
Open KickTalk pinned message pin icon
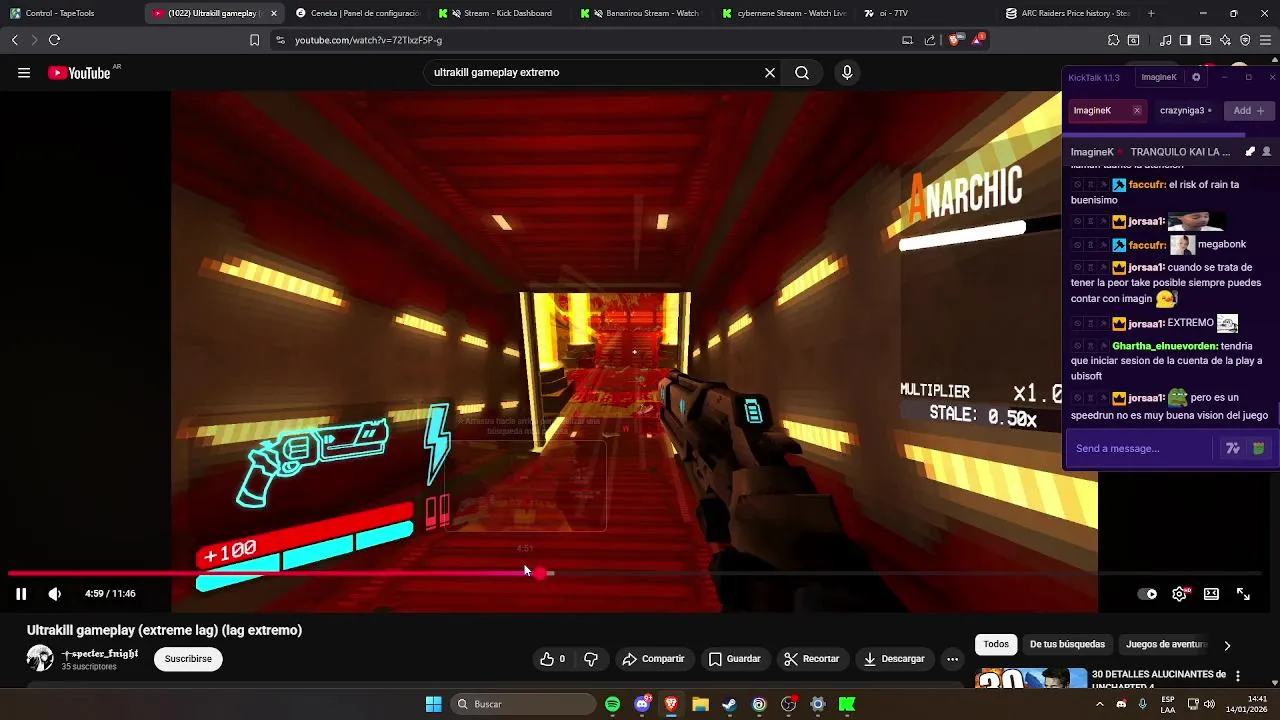[x=1250, y=152]
